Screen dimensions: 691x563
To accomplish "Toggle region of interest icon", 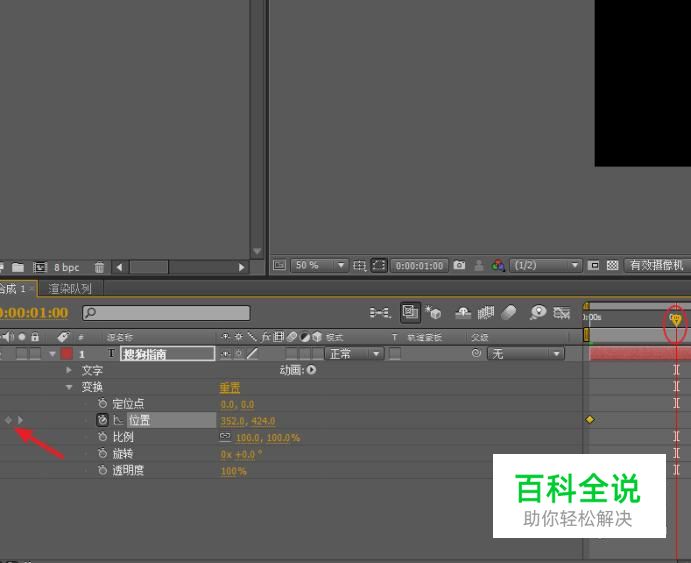I will click(594, 265).
